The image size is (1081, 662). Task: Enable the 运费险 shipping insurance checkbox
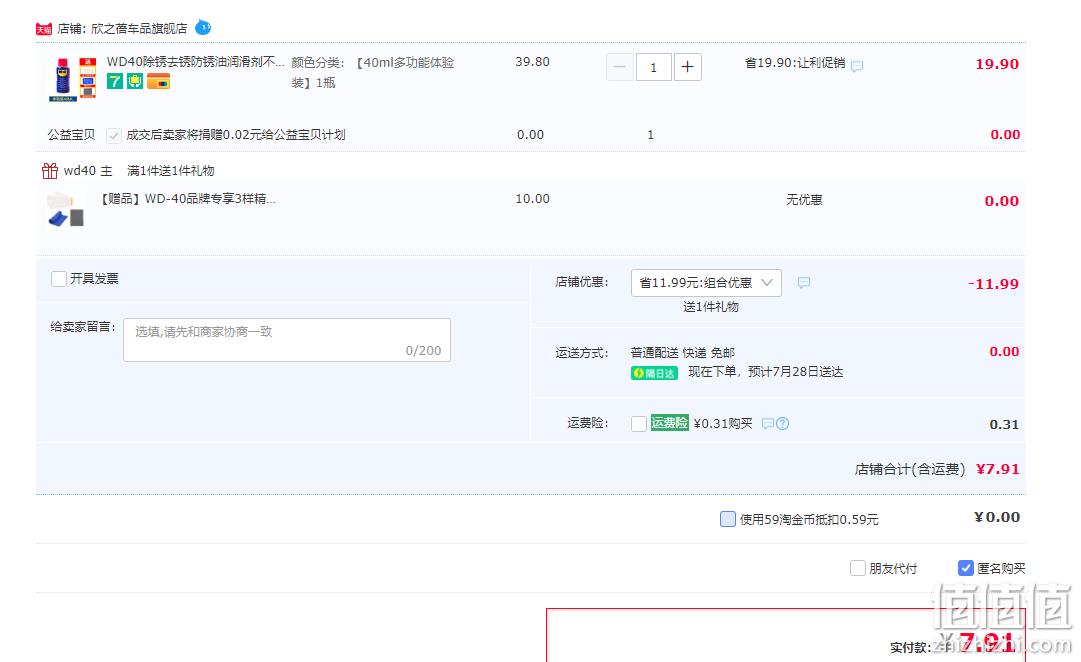[639, 423]
